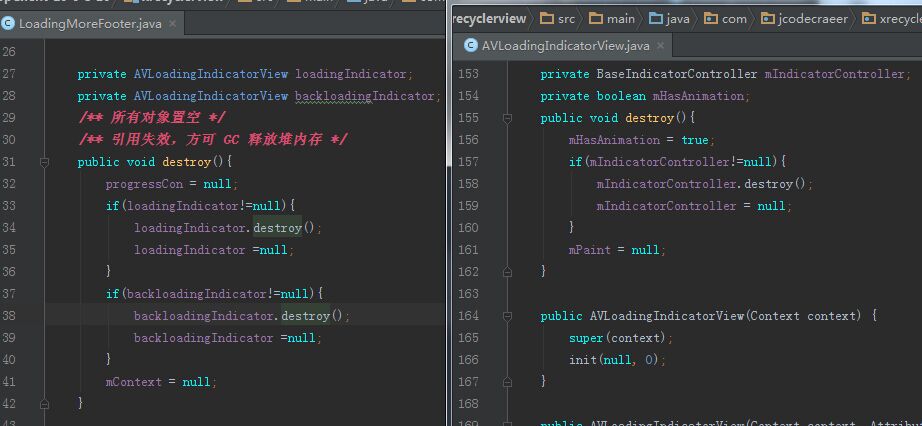Open the main folder breadcrumb
Viewport: 922px width, 426px height.
pyautogui.click(x=612, y=19)
